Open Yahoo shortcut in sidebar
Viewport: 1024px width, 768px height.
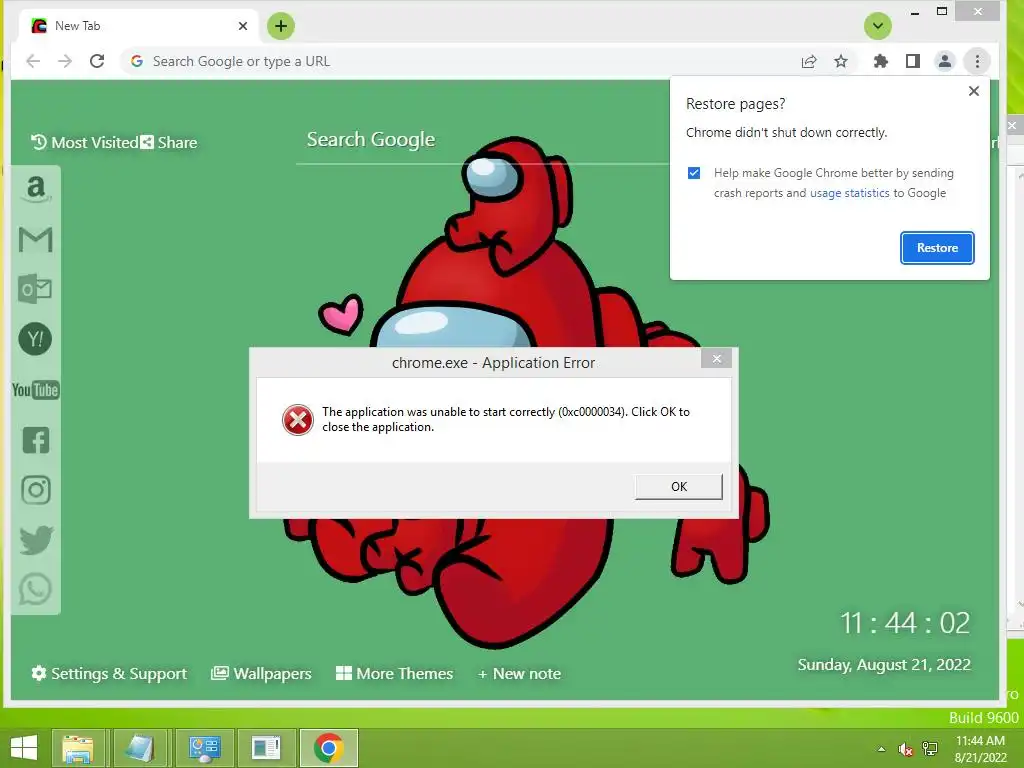tap(35, 339)
